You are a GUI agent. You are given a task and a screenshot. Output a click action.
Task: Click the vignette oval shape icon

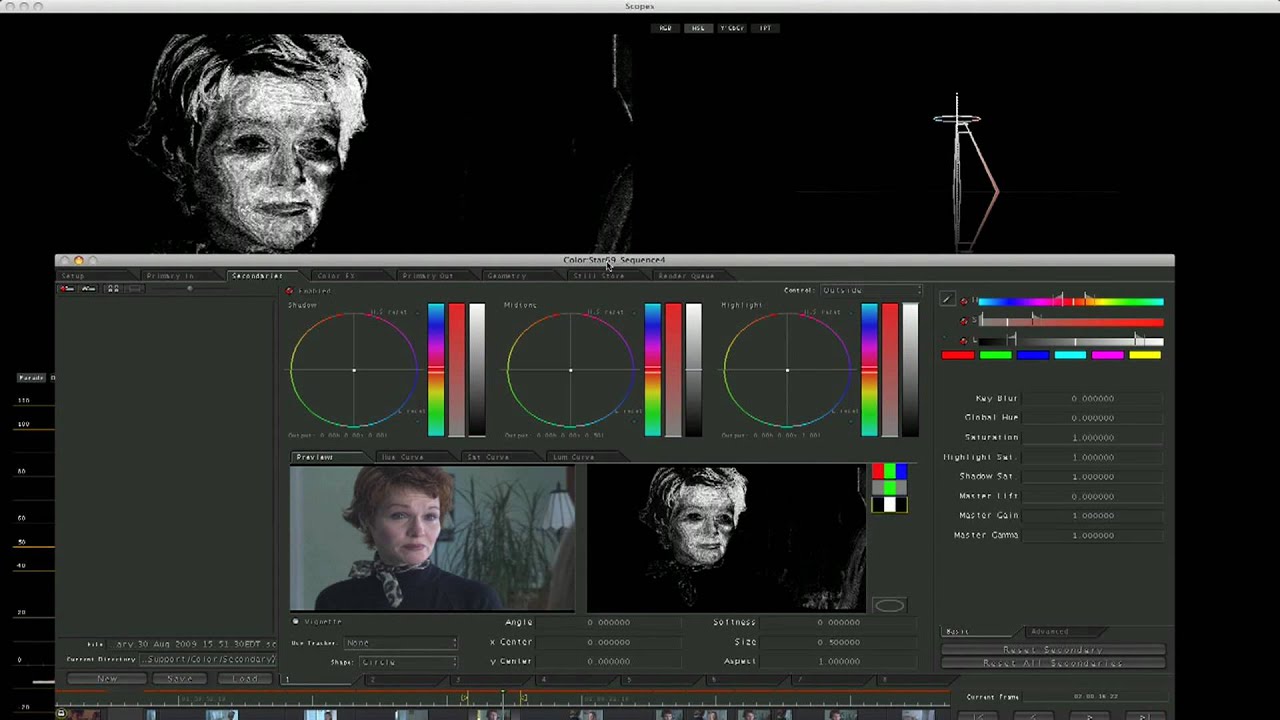889,605
